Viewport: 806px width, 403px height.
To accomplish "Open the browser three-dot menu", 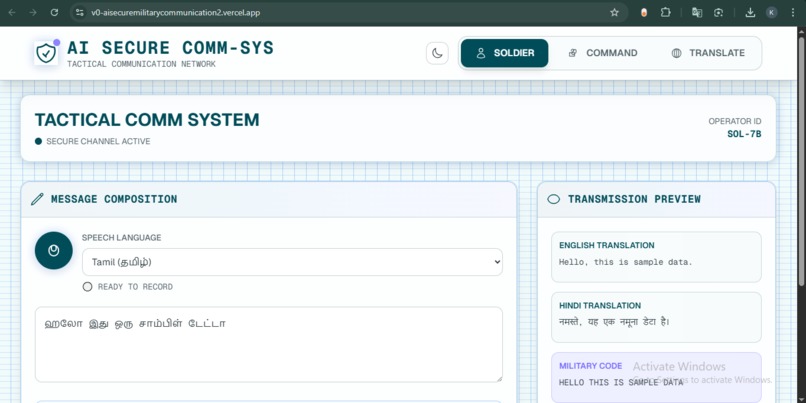I will point(793,12).
